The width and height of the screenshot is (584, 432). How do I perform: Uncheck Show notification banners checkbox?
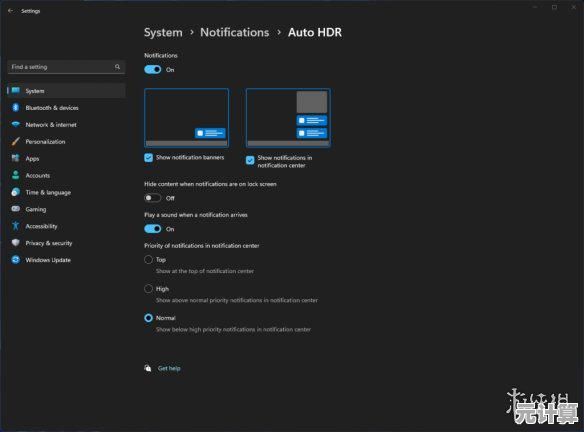click(x=149, y=158)
